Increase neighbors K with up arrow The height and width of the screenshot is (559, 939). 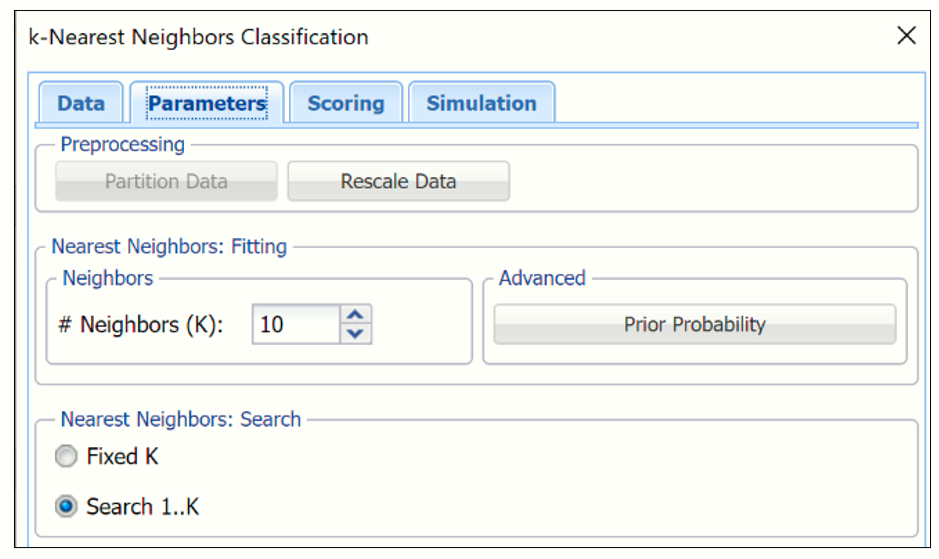(355, 315)
